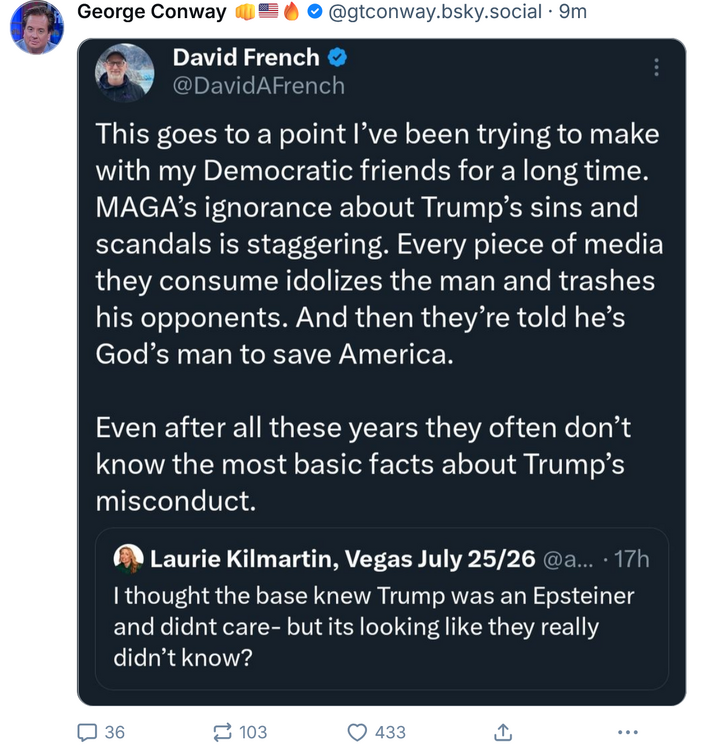Open the embedded tweet's vertical dots menu

click(656, 67)
